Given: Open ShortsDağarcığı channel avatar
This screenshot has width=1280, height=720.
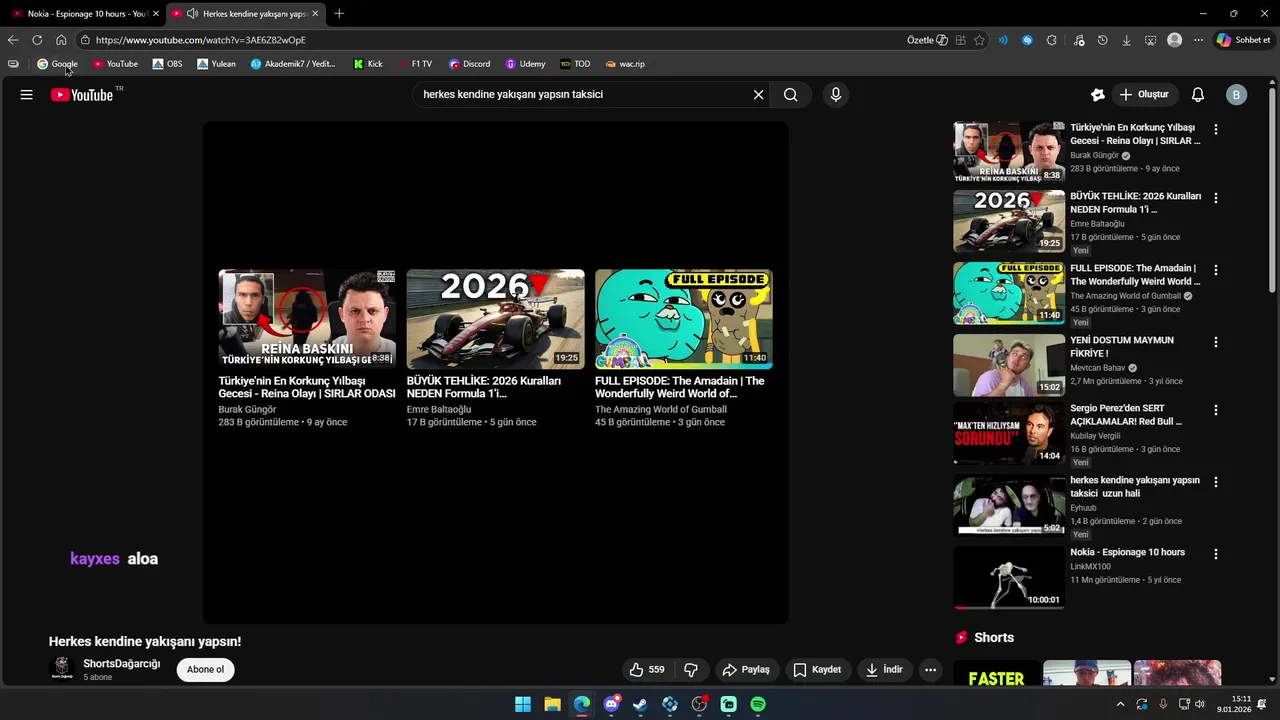Looking at the screenshot, I should tap(62, 668).
